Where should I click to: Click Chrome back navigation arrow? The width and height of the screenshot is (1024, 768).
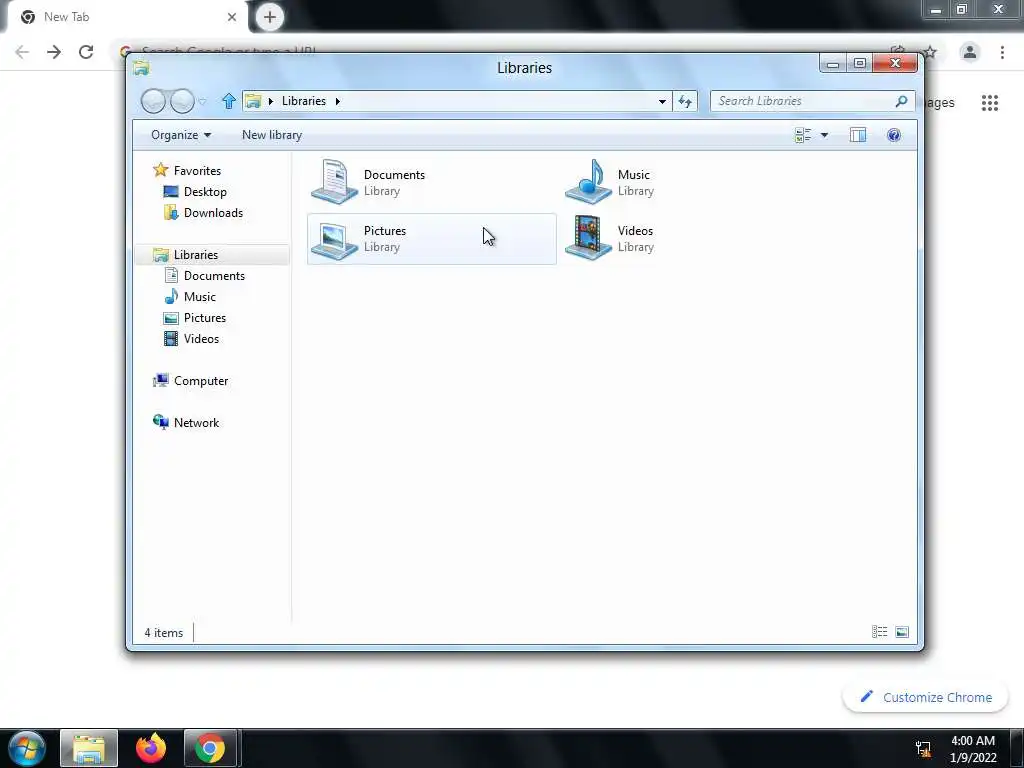(22, 52)
